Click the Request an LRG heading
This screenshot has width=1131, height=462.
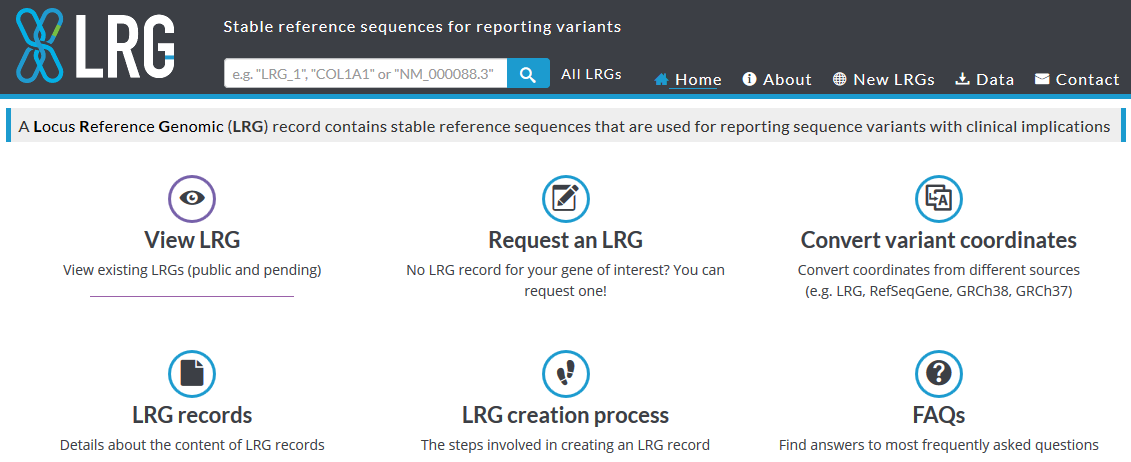coord(565,240)
